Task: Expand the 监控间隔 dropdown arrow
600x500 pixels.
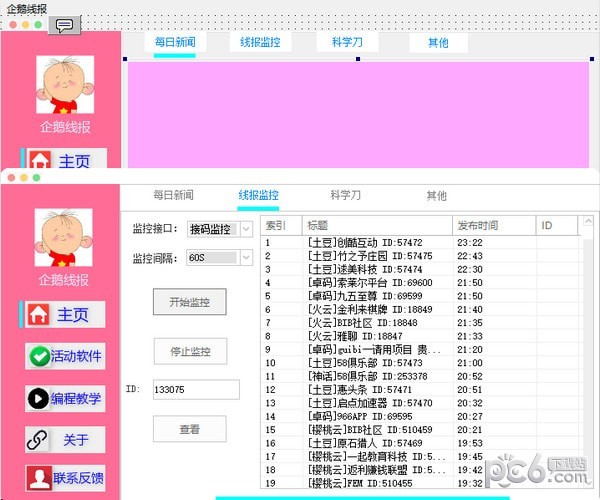Action: [x=246, y=257]
